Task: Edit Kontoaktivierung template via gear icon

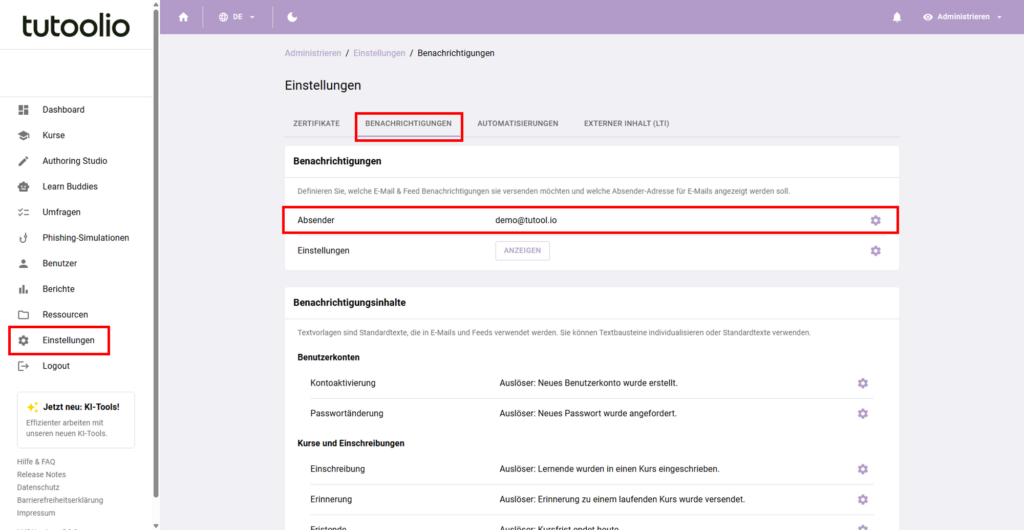Action: click(863, 383)
